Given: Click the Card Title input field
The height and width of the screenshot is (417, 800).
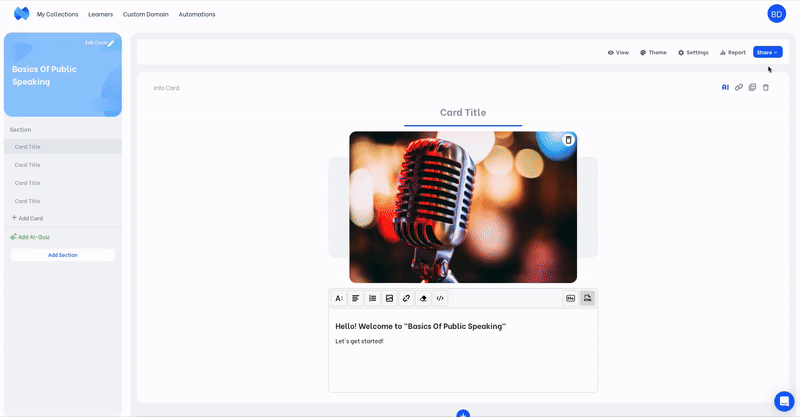Looking at the screenshot, I should tap(462, 113).
